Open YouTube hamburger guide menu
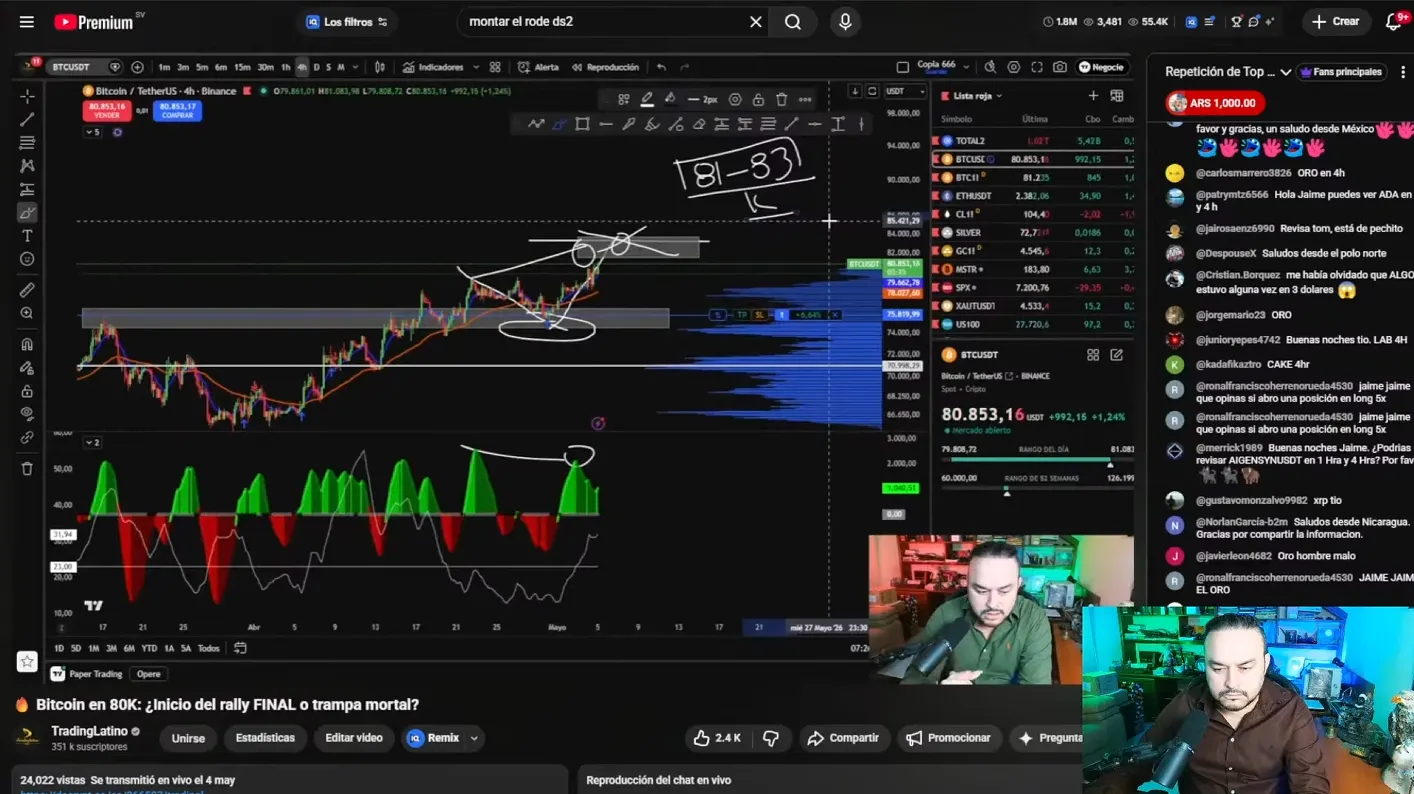 [27, 21]
